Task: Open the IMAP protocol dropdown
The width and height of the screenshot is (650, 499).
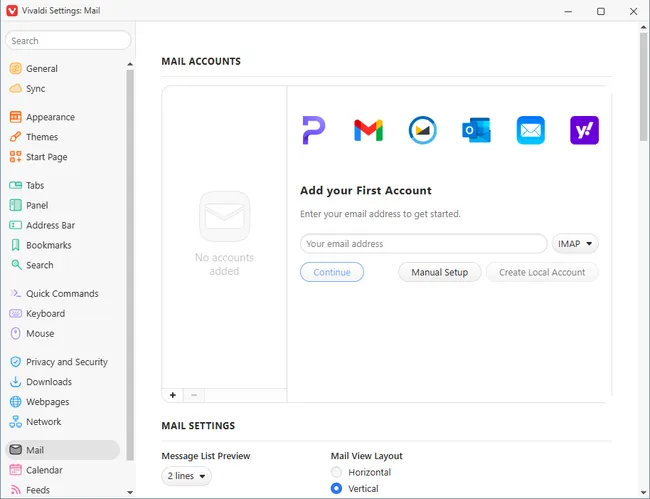Action: pyautogui.click(x=575, y=243)
